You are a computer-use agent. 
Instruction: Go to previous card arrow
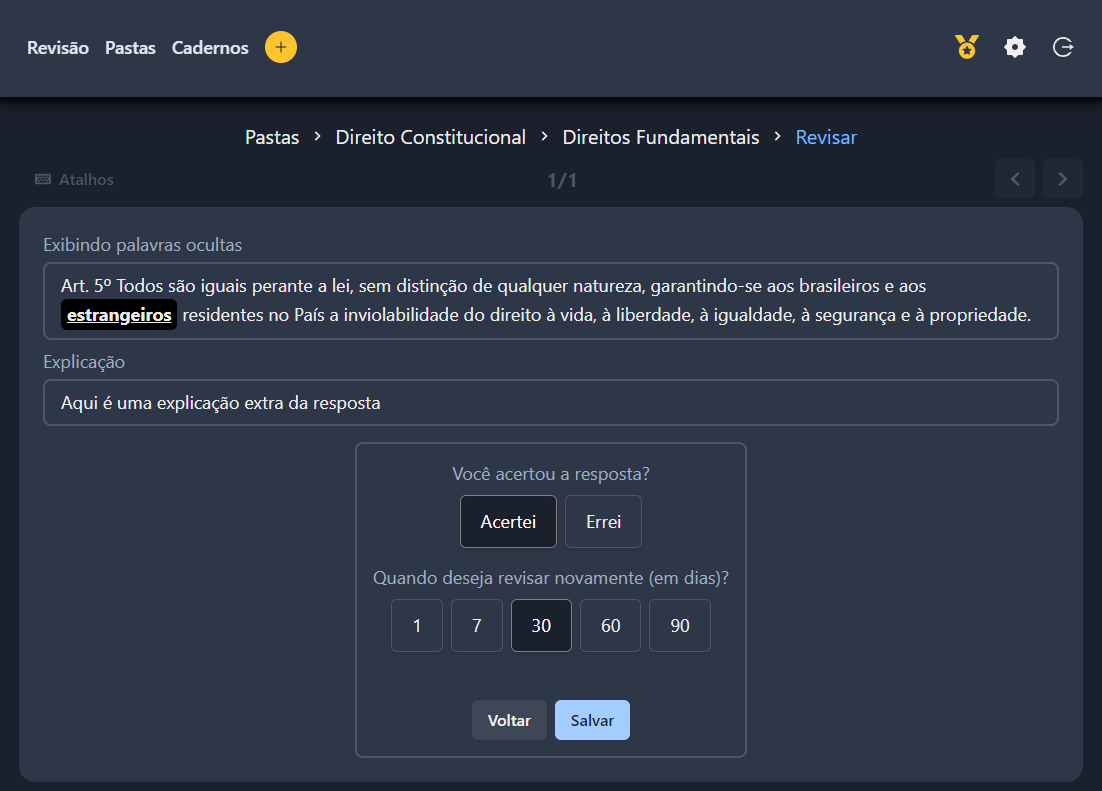1015,179
